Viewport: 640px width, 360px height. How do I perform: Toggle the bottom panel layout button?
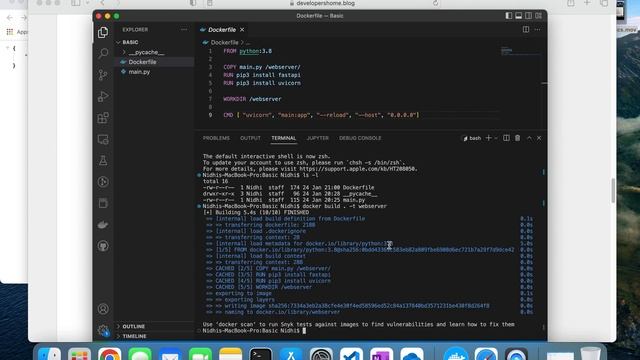coord(518,16)
